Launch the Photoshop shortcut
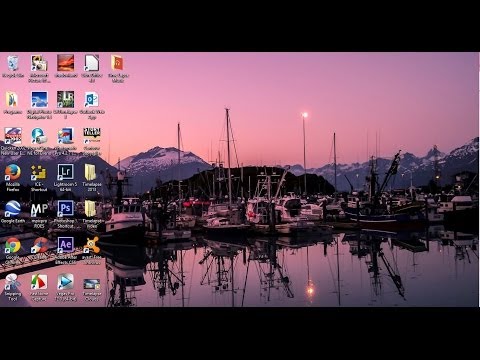This screenshot has width=480, height=360. pos(65,209)
